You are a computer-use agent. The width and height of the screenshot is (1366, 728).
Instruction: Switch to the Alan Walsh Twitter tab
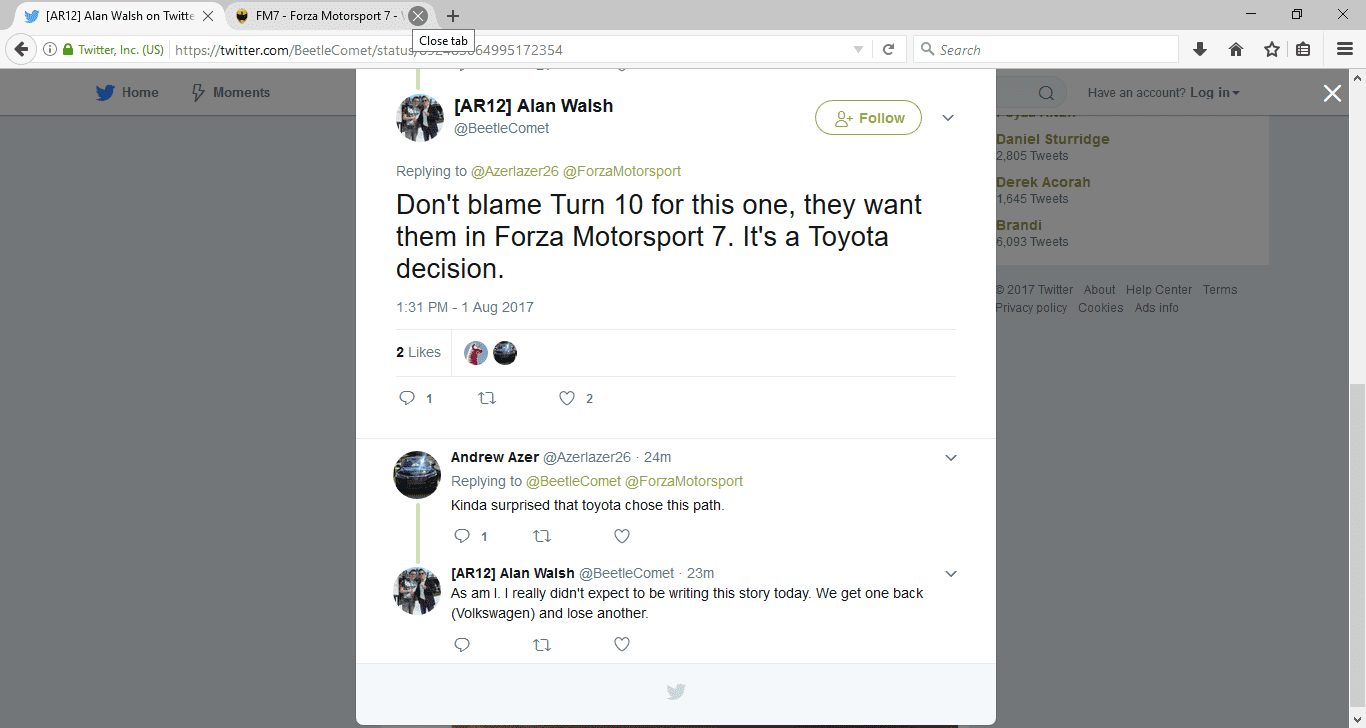[x=118, y=16]
